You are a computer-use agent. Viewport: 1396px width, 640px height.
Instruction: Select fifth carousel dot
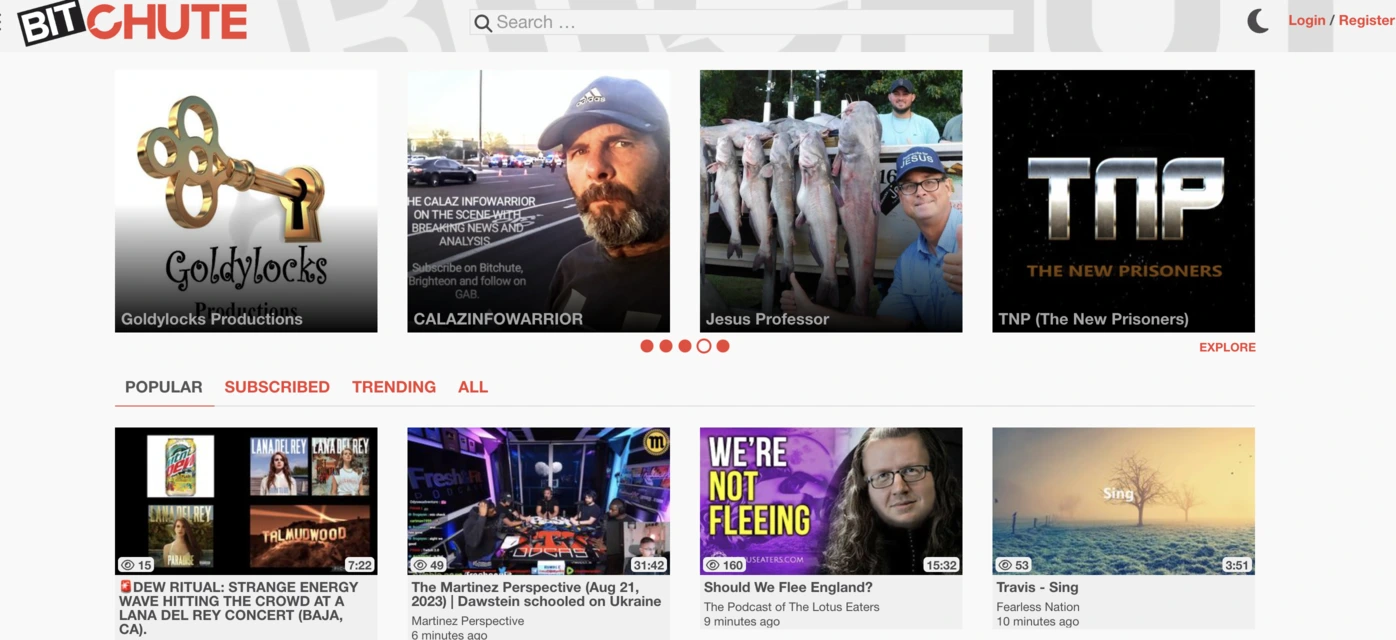pos(723,346)
